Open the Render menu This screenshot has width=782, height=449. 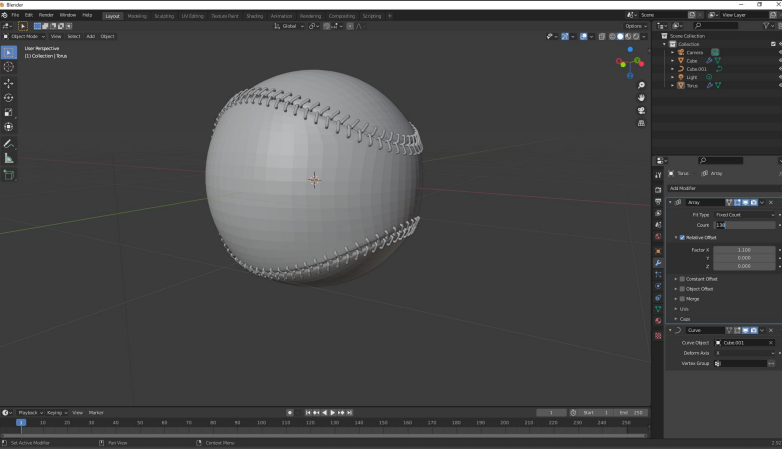[46, 15]
